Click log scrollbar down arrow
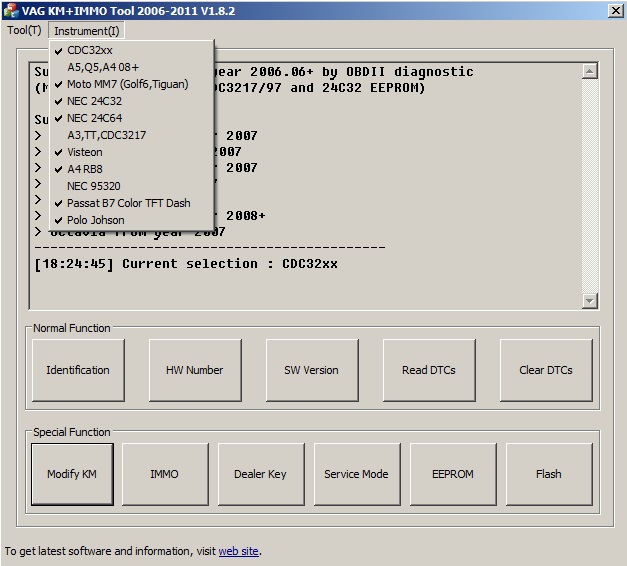The width and height of the screenshot is (627, 566). point(589,300)
